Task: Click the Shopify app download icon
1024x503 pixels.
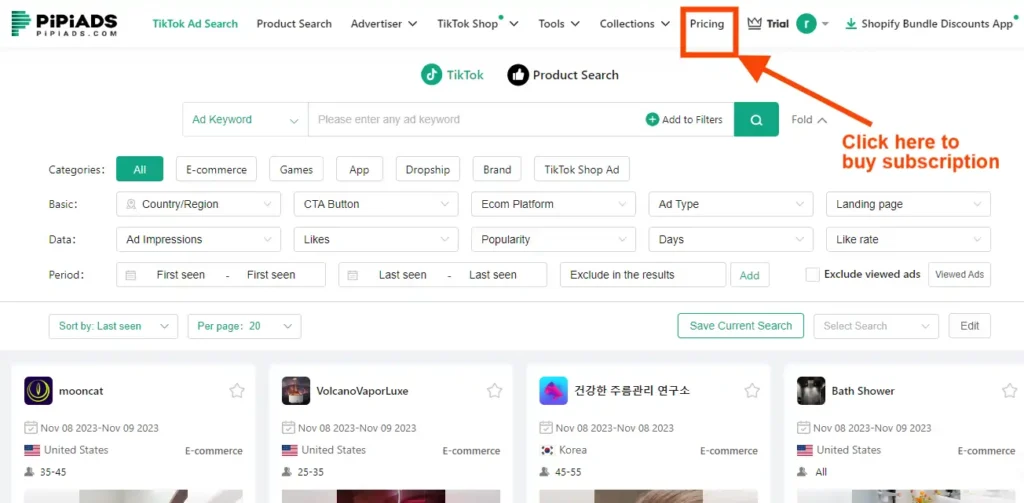Action: point(851,24)
